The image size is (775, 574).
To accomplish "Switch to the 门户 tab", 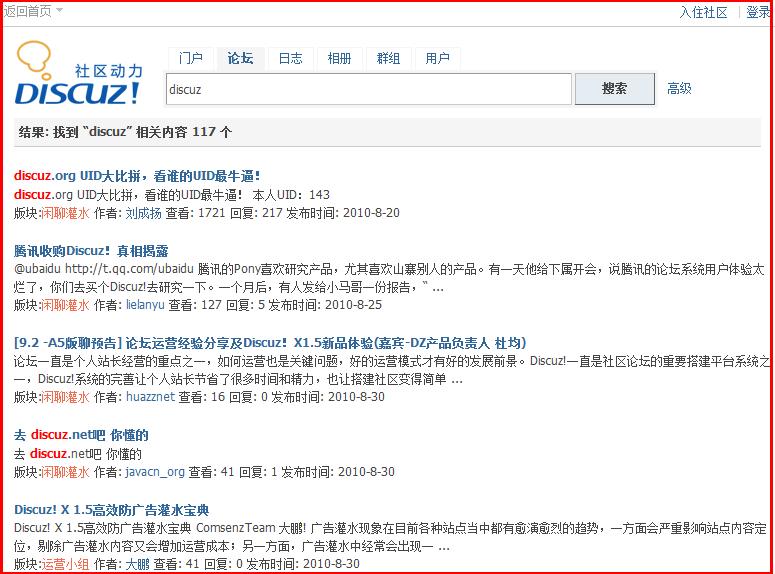I will (191, 58).
